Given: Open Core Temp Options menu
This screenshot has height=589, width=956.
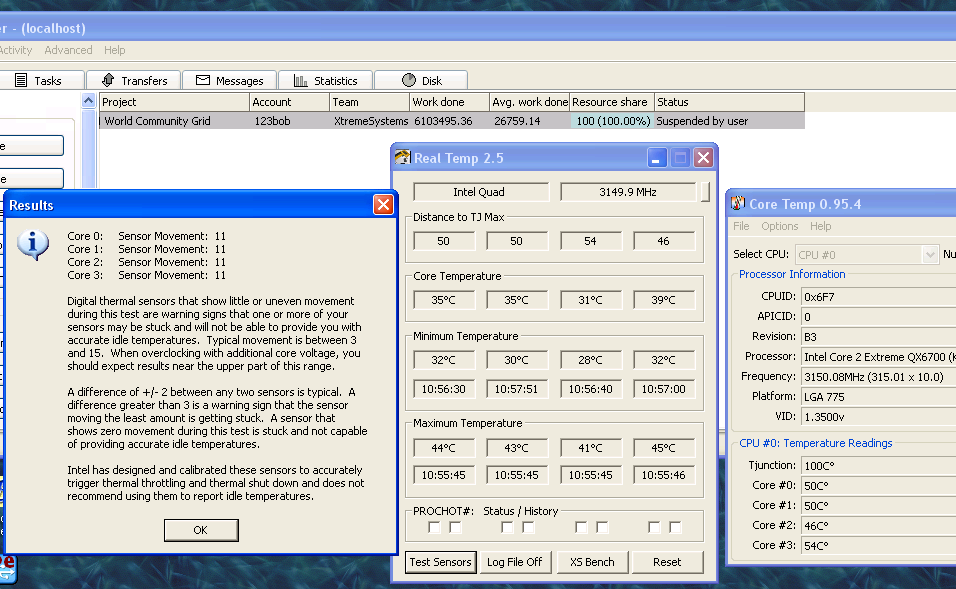Looking at the screenshot, I should click(x=779, y=226).
